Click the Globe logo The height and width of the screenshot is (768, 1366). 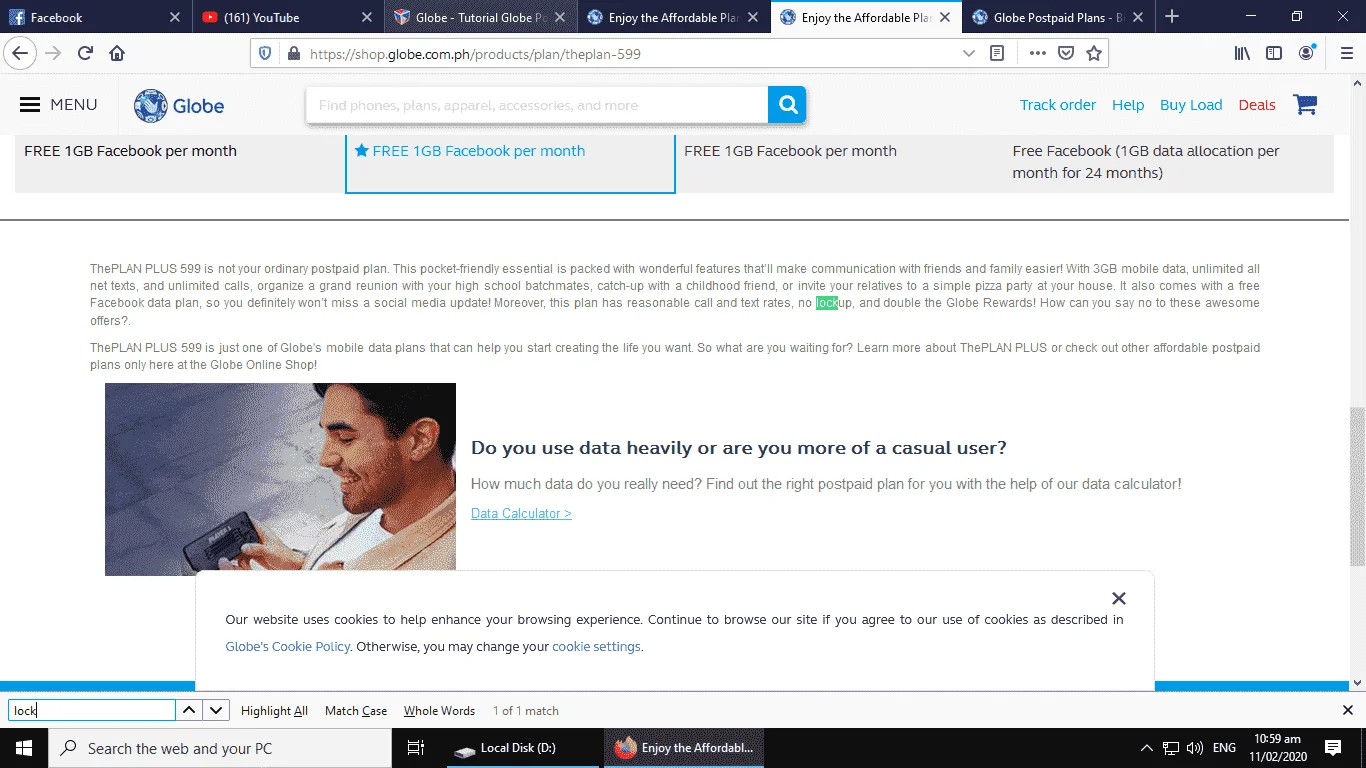179,105
